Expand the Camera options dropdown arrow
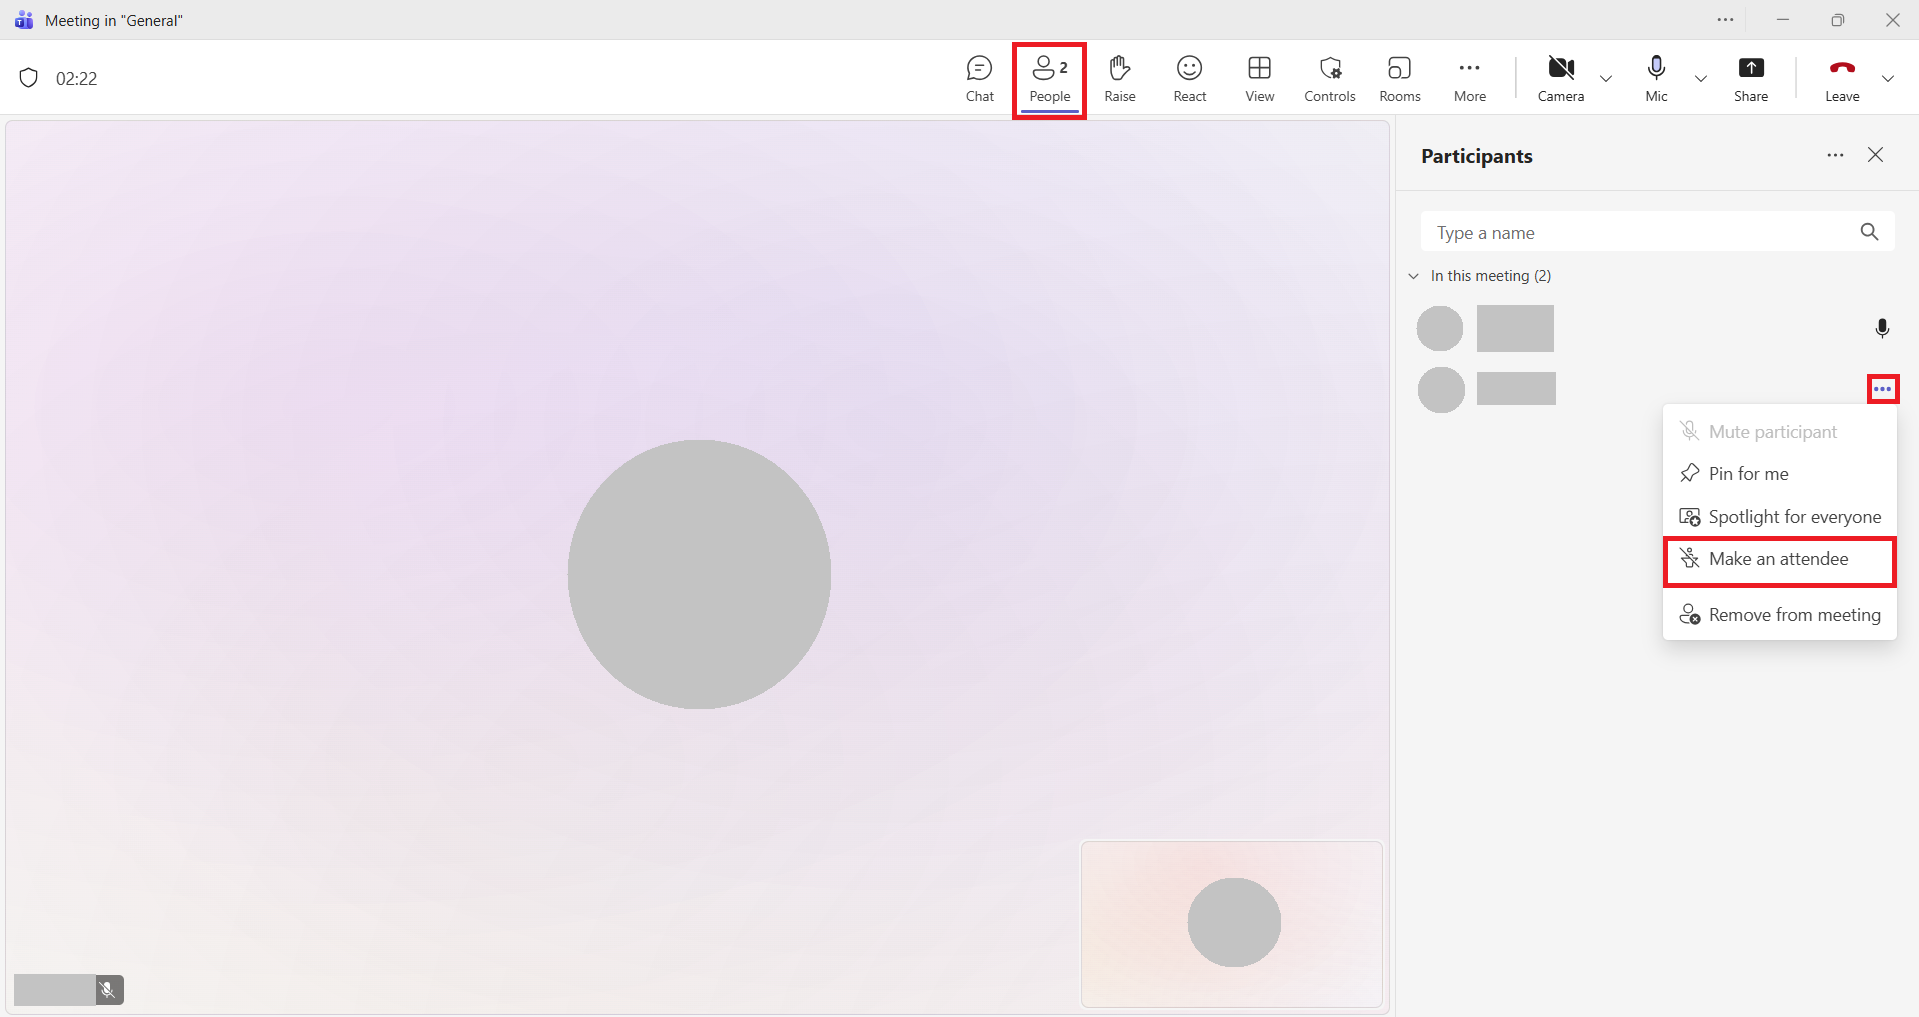The width and height of the screenshot is (1919, 1017). (1606, 79)
